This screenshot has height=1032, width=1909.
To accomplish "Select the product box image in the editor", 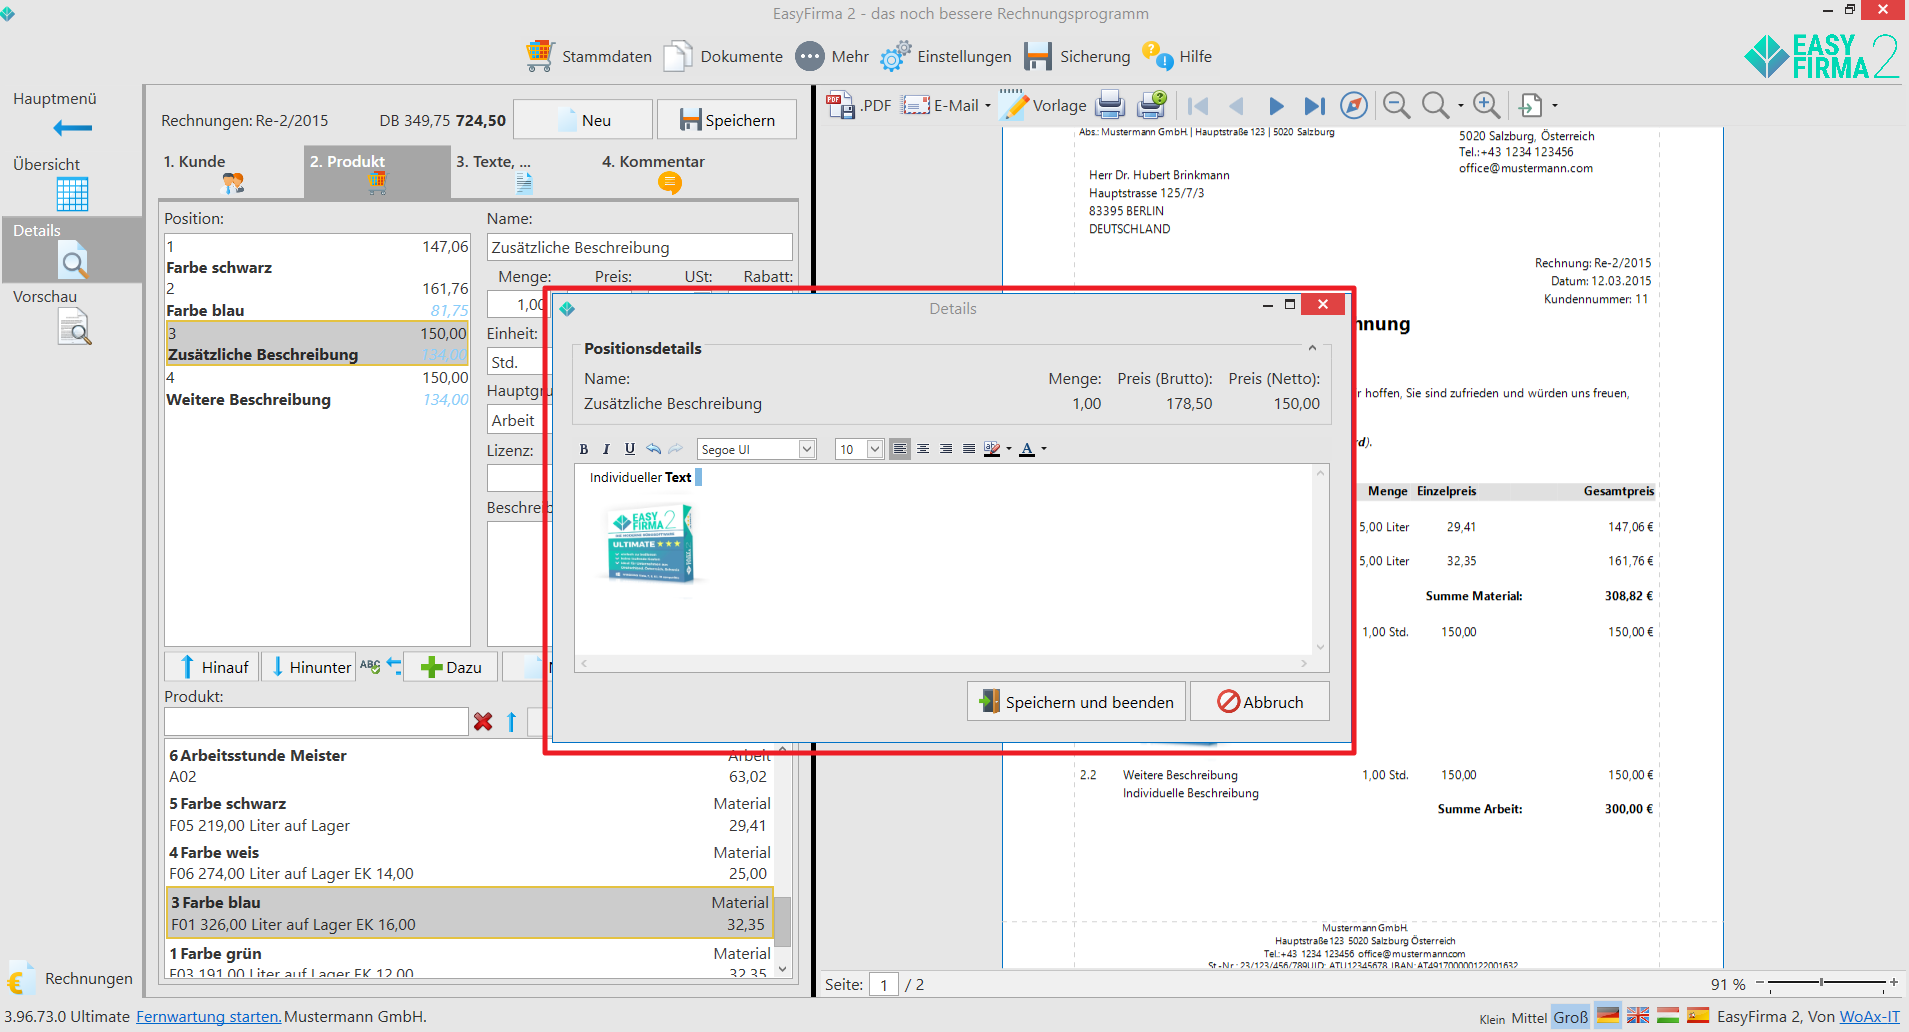I will [651, 543].
